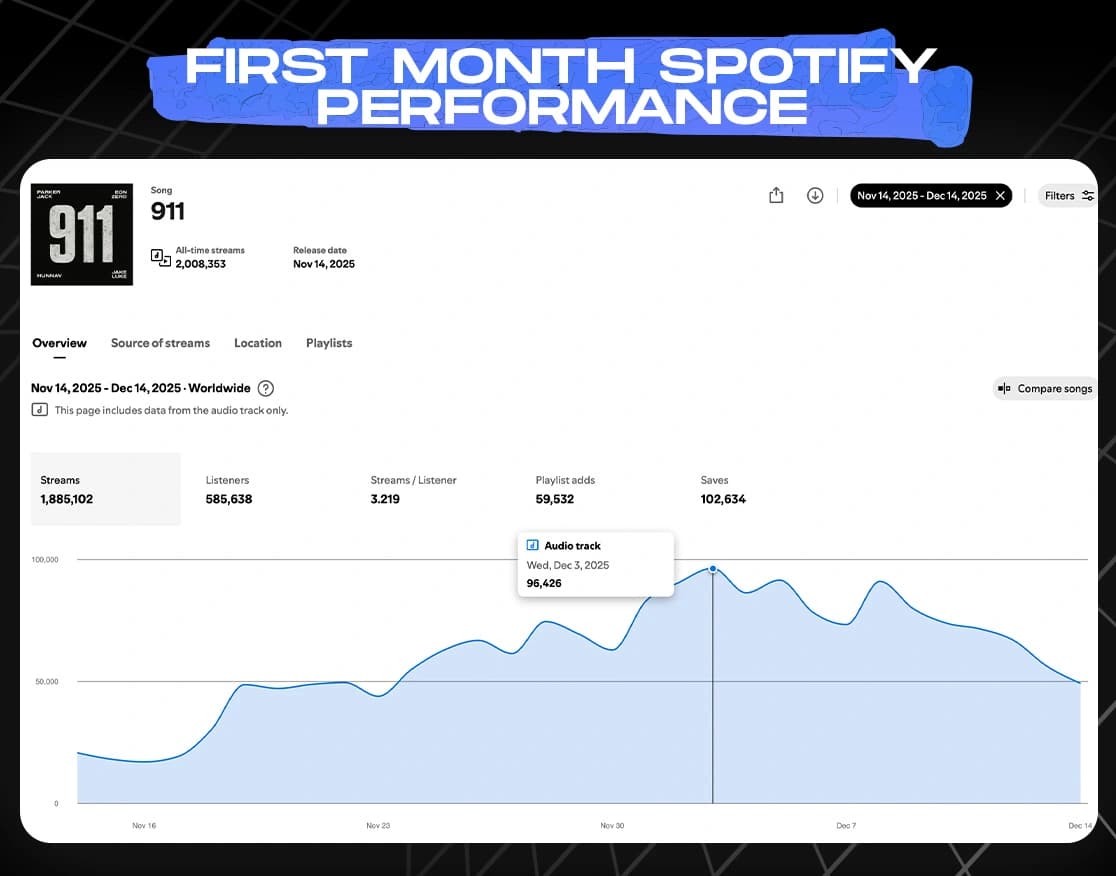Click the Compare songs button
The width and height of the screenshot is (1116, 876).
click(1045, 389)
